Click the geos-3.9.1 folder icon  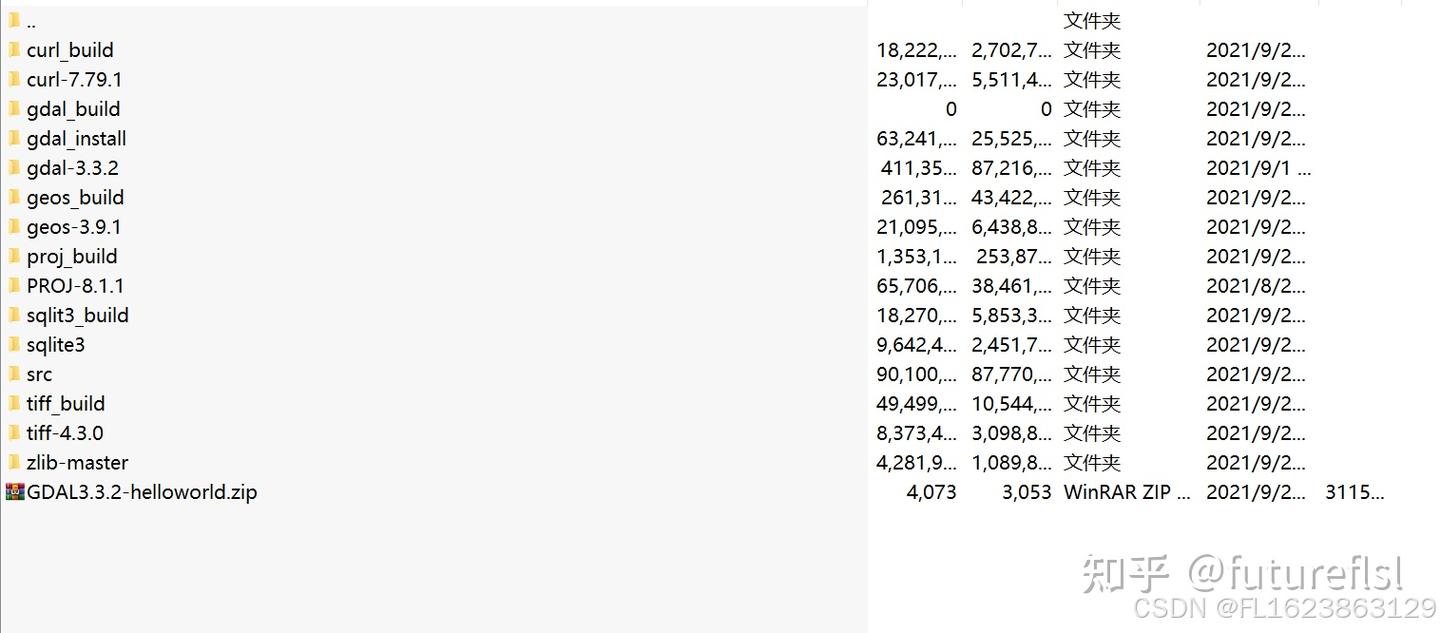(x=14, y=227)
